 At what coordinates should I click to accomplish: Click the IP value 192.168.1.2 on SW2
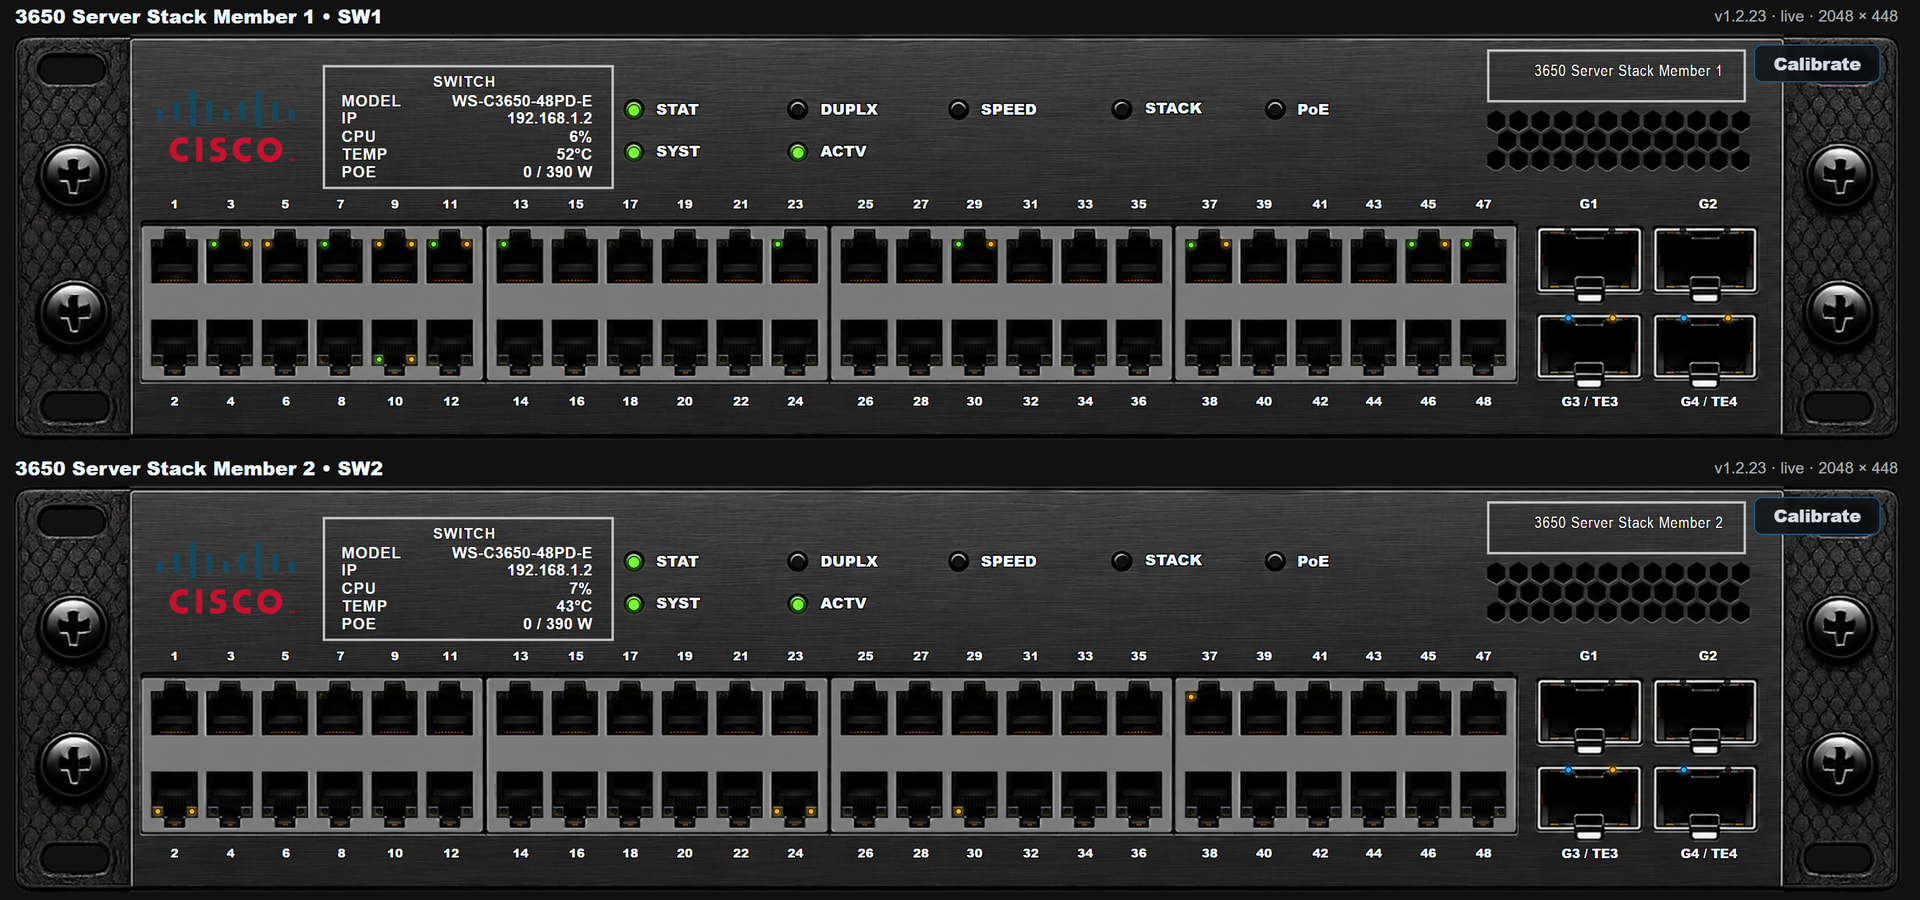[x=549, y=571]
